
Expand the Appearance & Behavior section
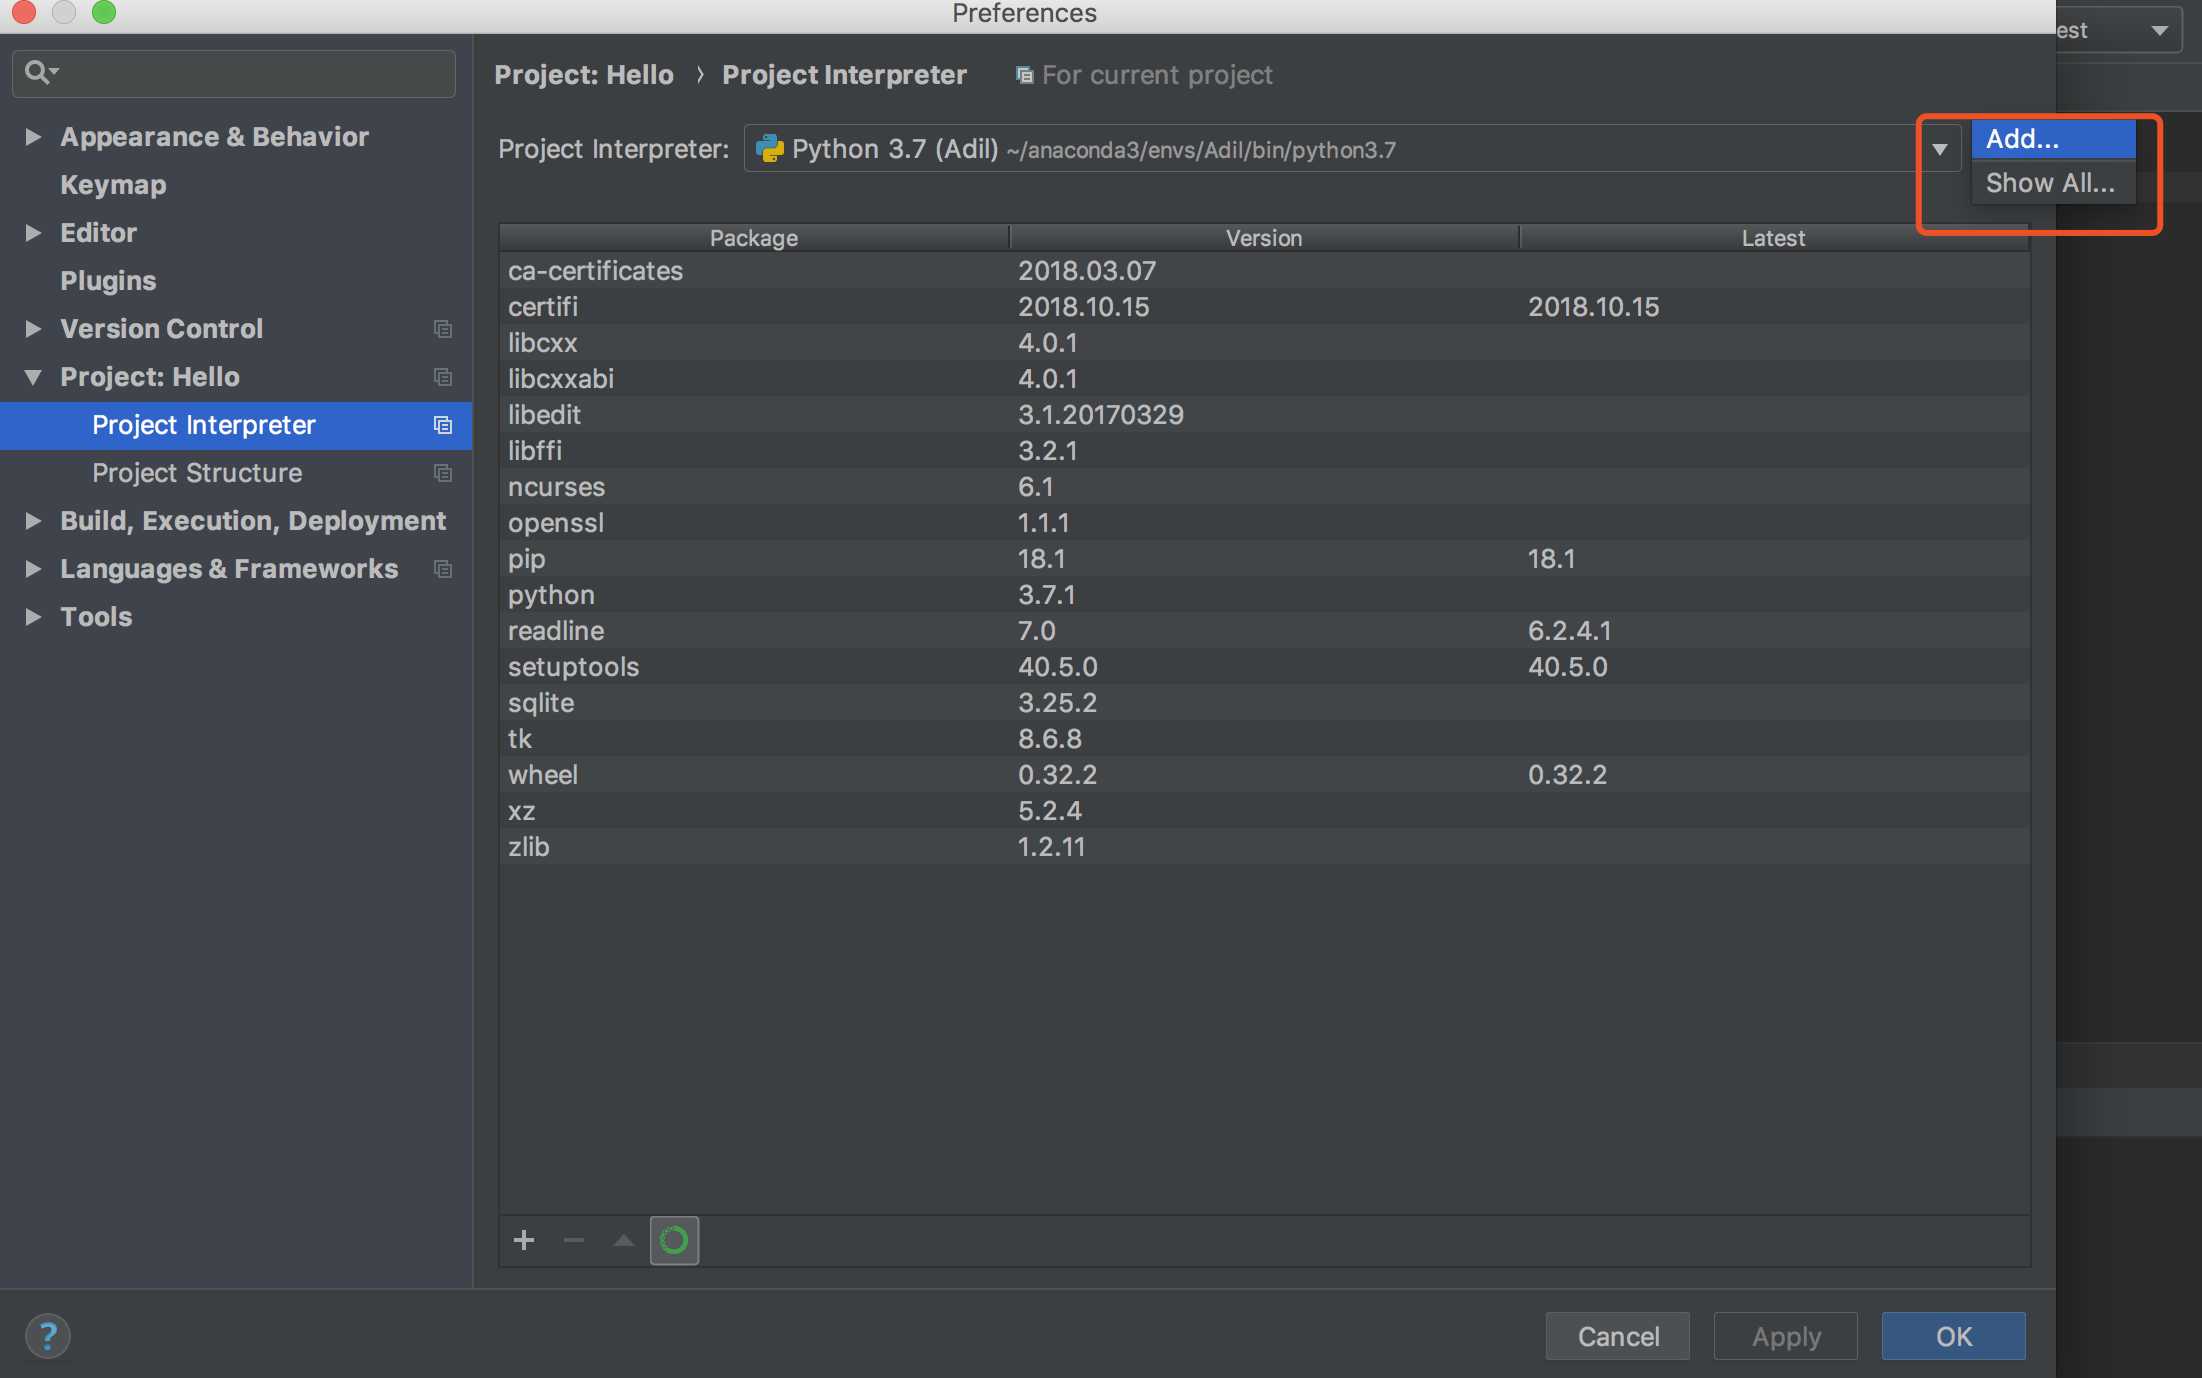tap(33, 137)
